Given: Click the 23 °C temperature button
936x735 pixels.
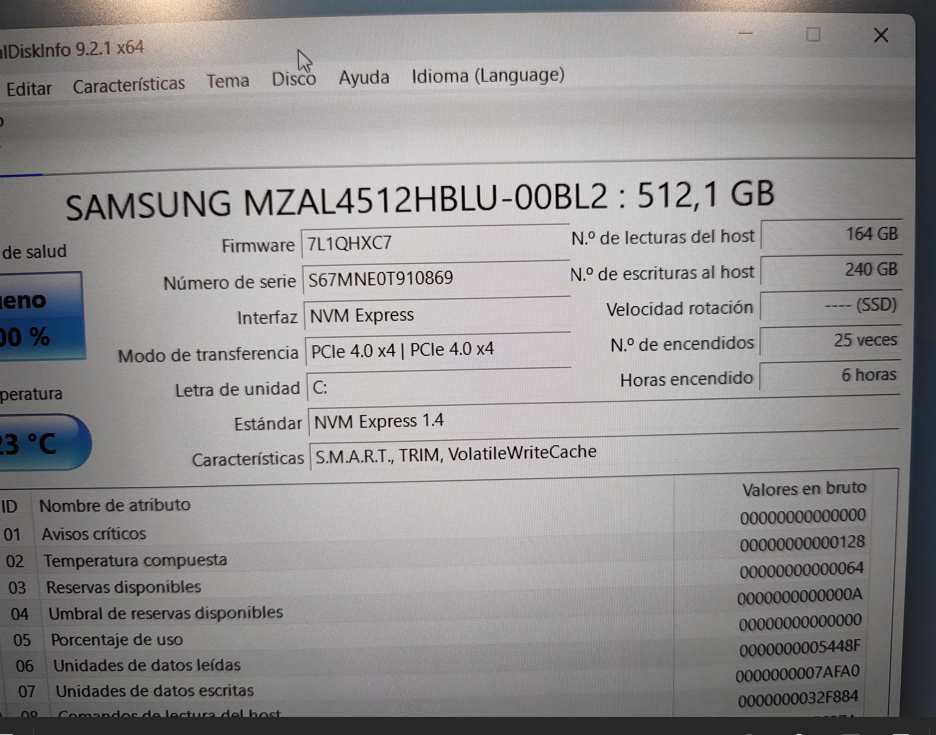Looking at the screenshot, I should (43, 442).
